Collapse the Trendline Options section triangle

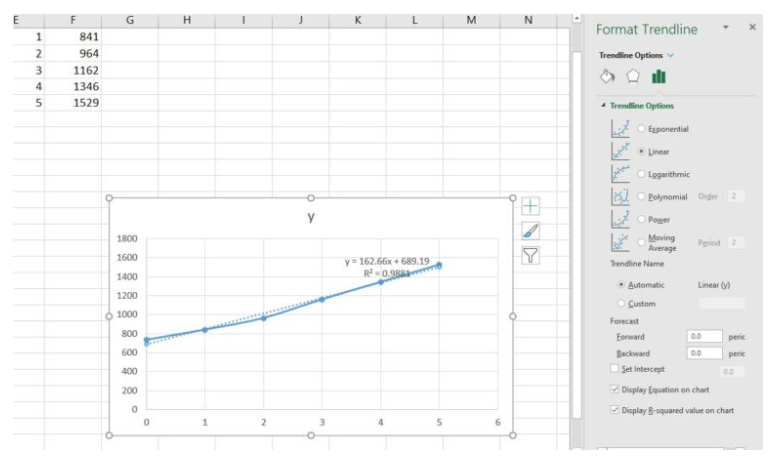pos(603,105)
